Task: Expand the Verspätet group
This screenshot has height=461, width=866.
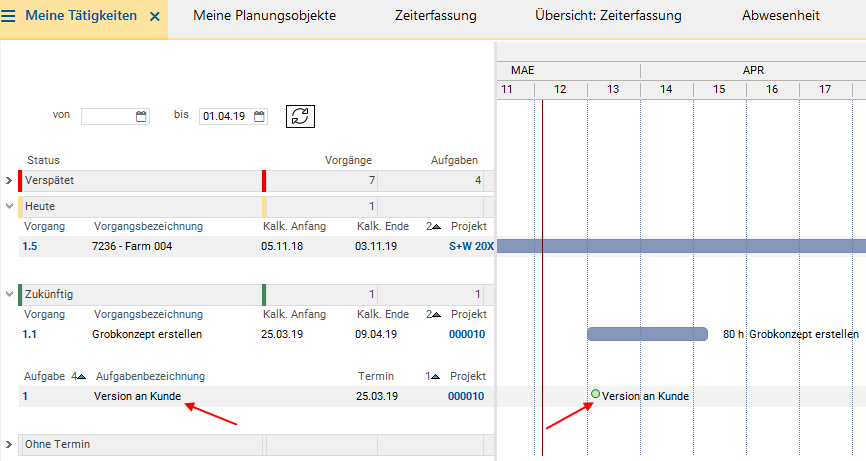Action: click(x=9, y=181)
